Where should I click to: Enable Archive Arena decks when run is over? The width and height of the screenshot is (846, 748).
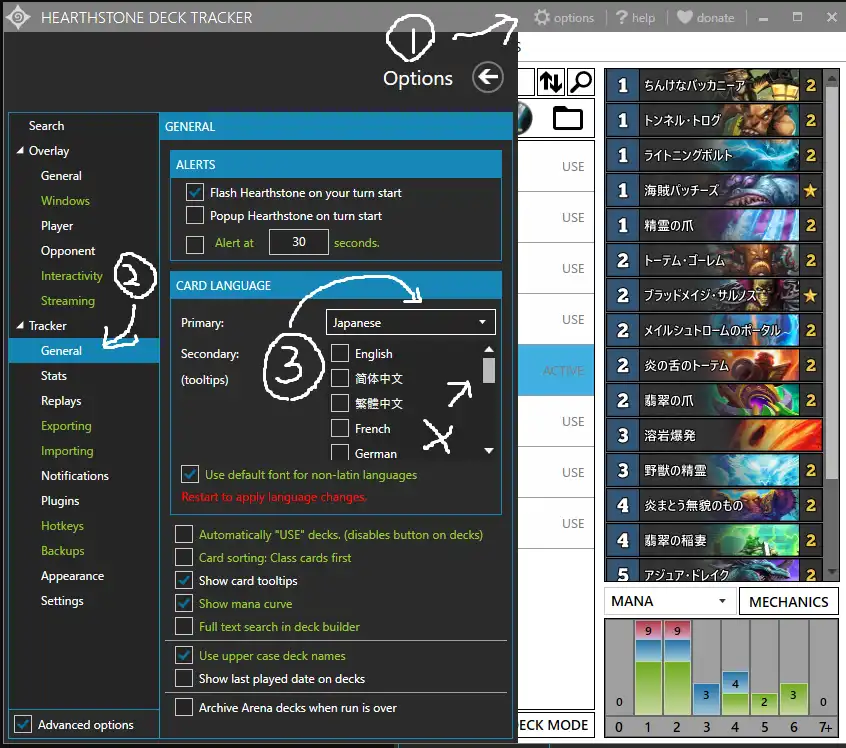click(184, 707)
